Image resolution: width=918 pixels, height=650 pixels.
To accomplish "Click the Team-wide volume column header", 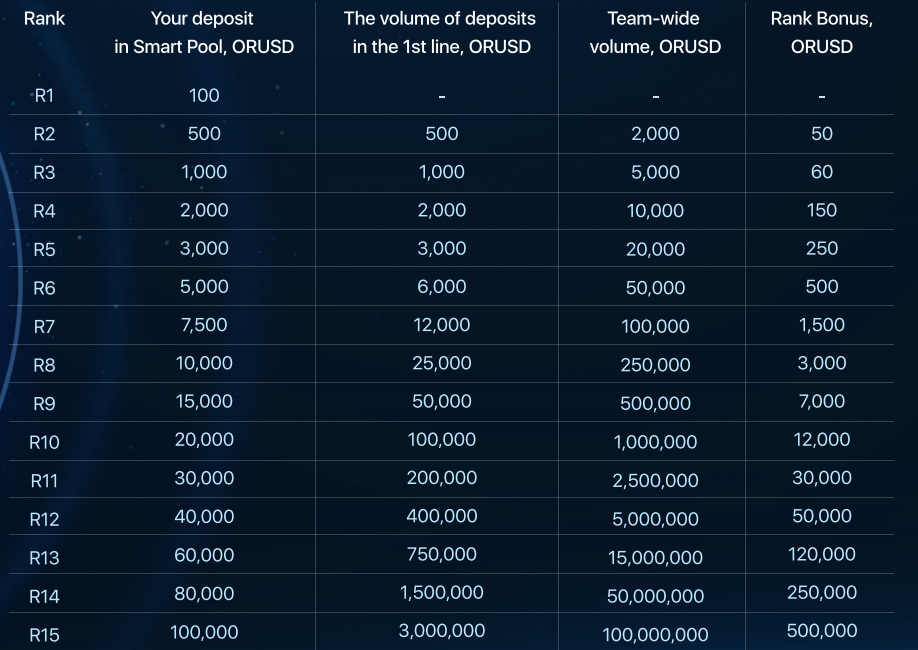I will point(655,32).
